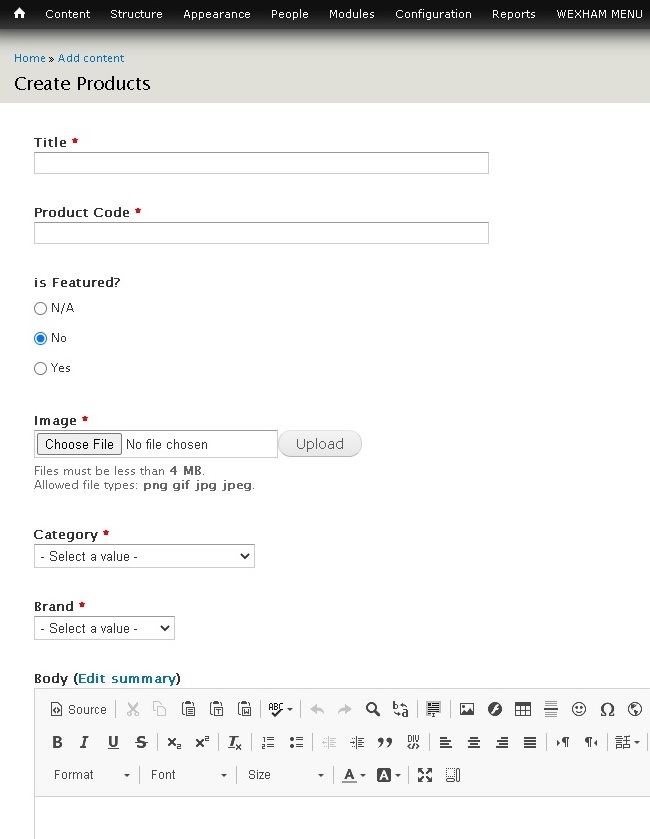Click the Home icon in the admin bar
The image size is (650, 839).
pyautogui.click(x=19, y=14)
